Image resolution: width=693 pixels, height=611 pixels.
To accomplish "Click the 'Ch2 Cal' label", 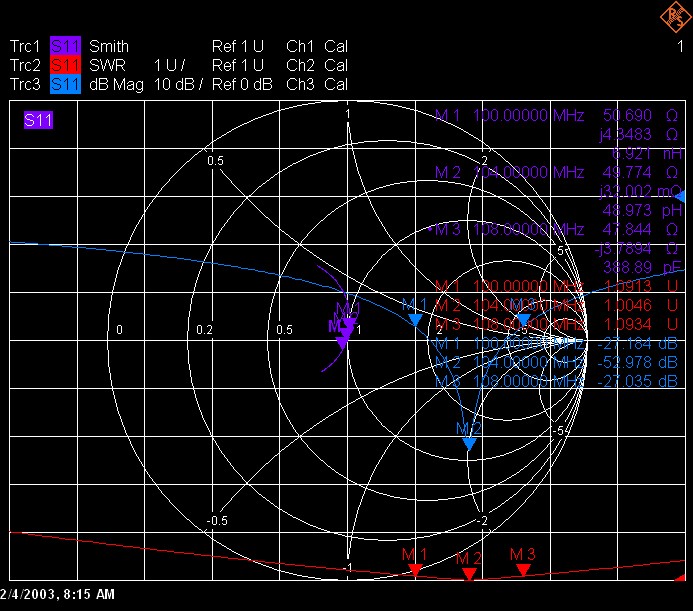I will [x=317, y=65].
